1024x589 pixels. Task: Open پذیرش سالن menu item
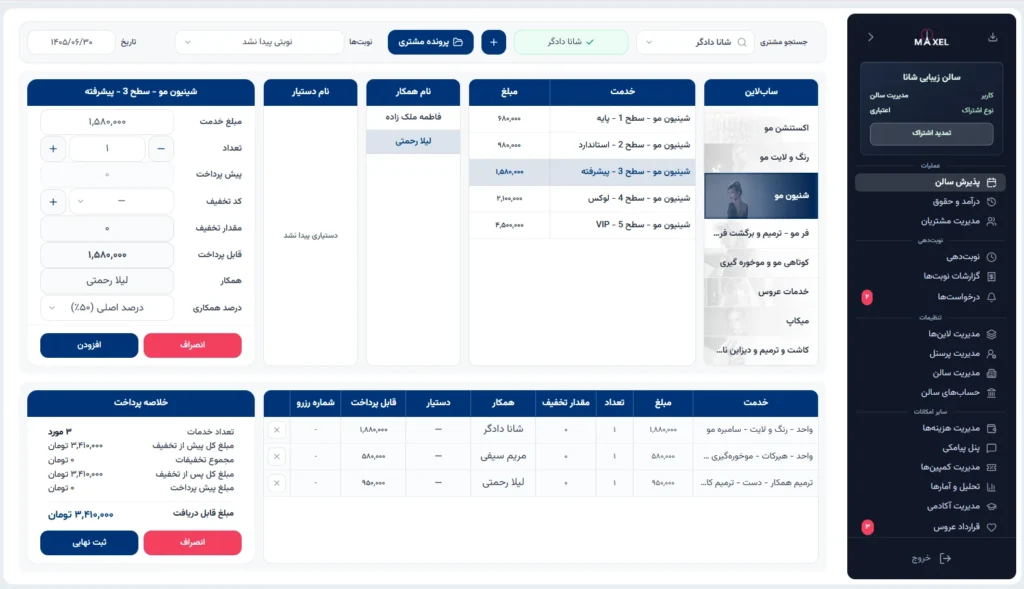(x=929, y=182)
